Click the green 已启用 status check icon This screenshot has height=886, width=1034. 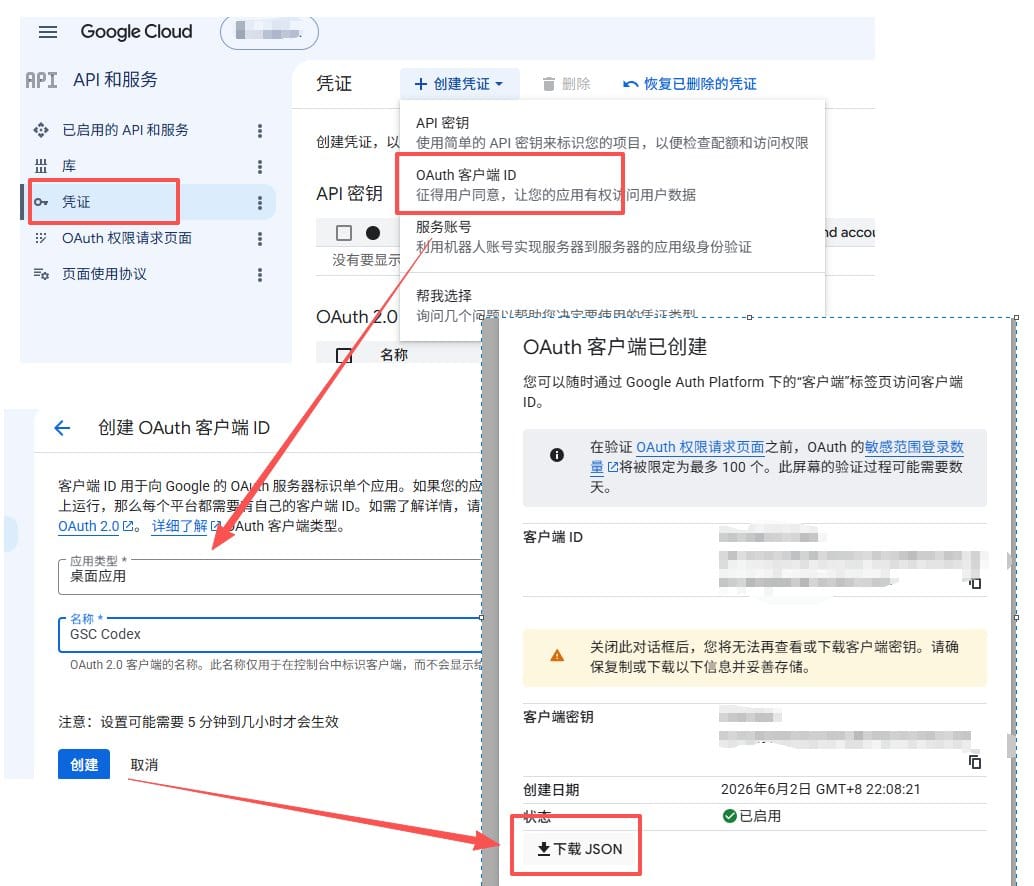tap(729, 816)
